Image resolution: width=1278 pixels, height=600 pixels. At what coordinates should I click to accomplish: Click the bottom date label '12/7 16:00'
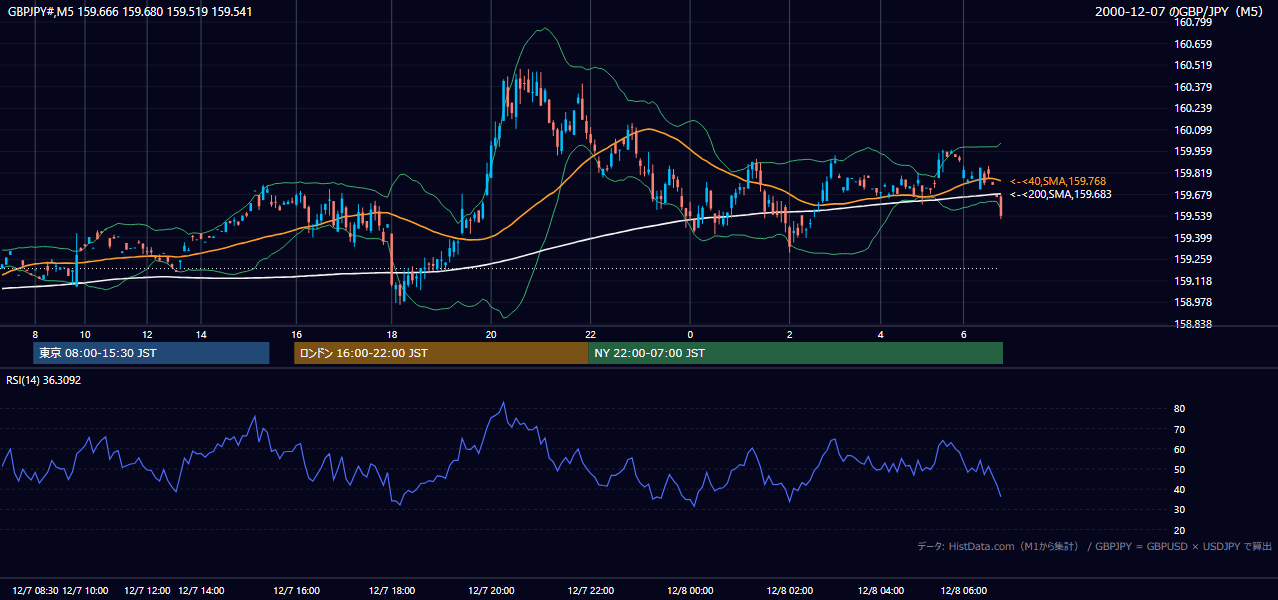[297, 590]
